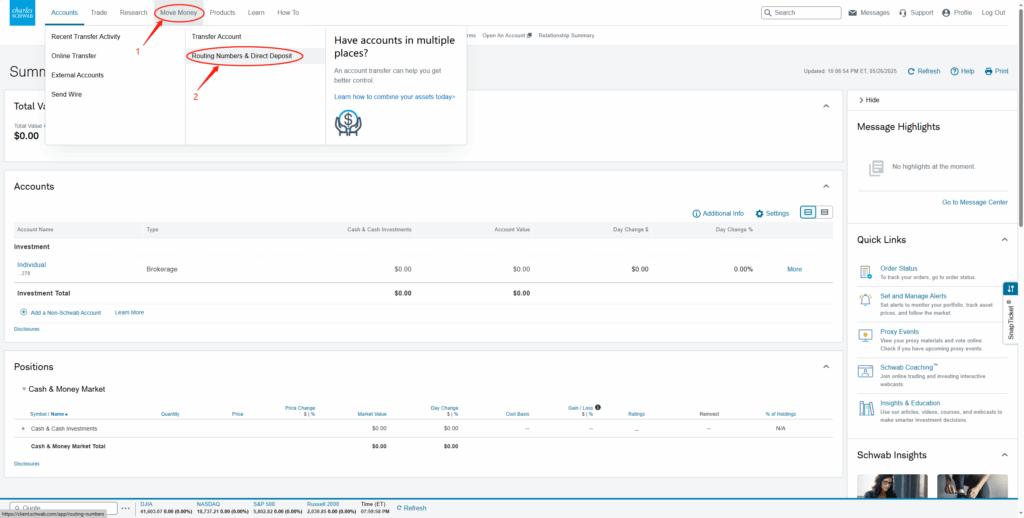Click the Refresh icon near Updated timestamp
The image size is (1024, 518).
pyautogui.click(x=911, y=71)
